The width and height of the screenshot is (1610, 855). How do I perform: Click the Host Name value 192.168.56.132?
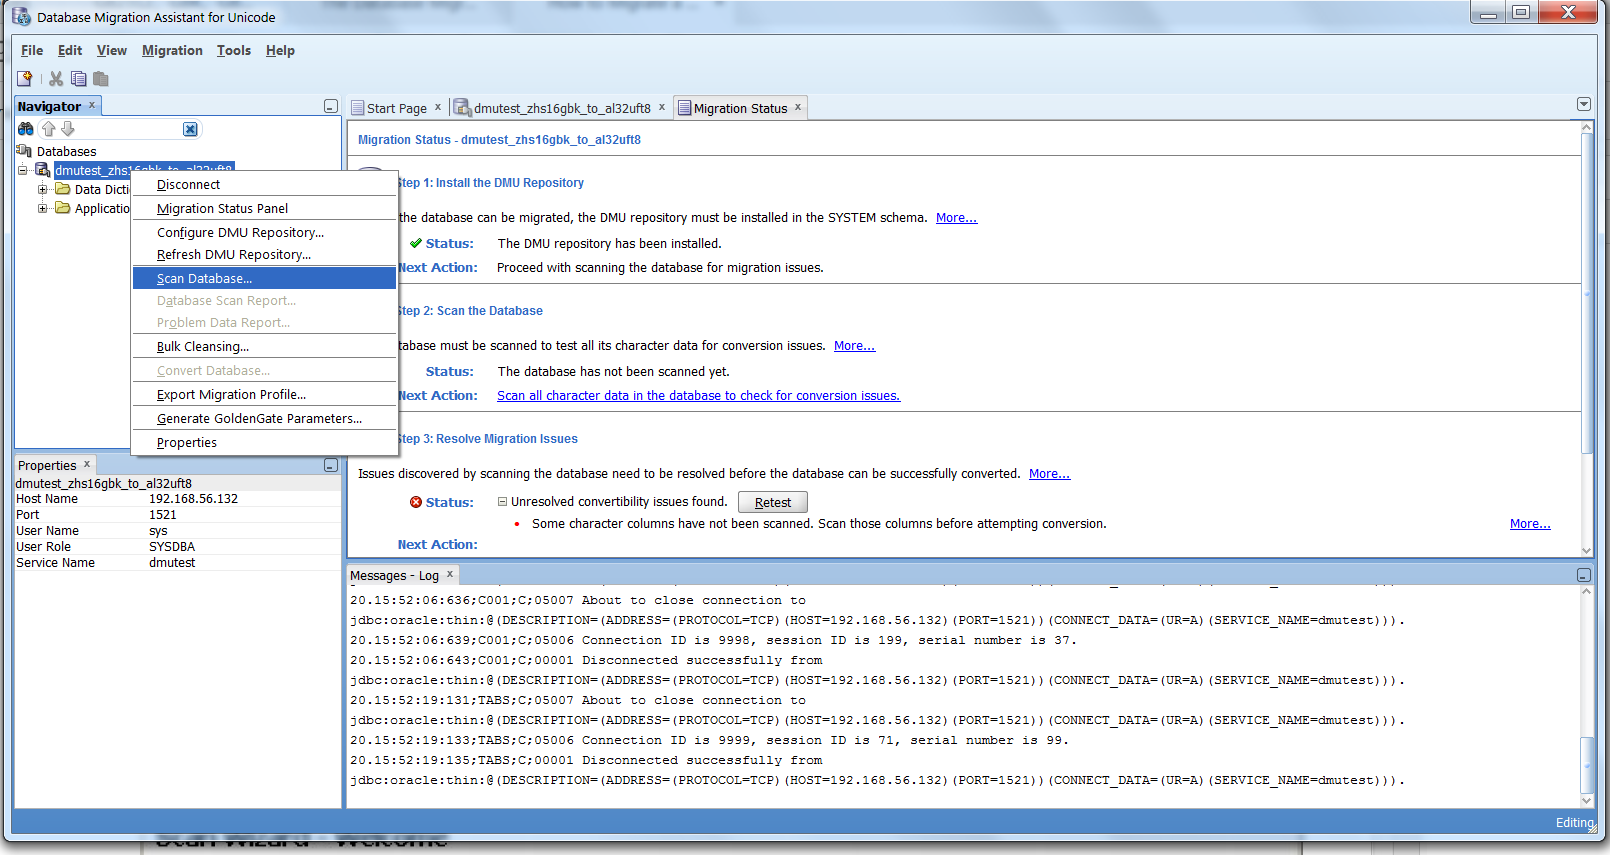click(194, 498)
